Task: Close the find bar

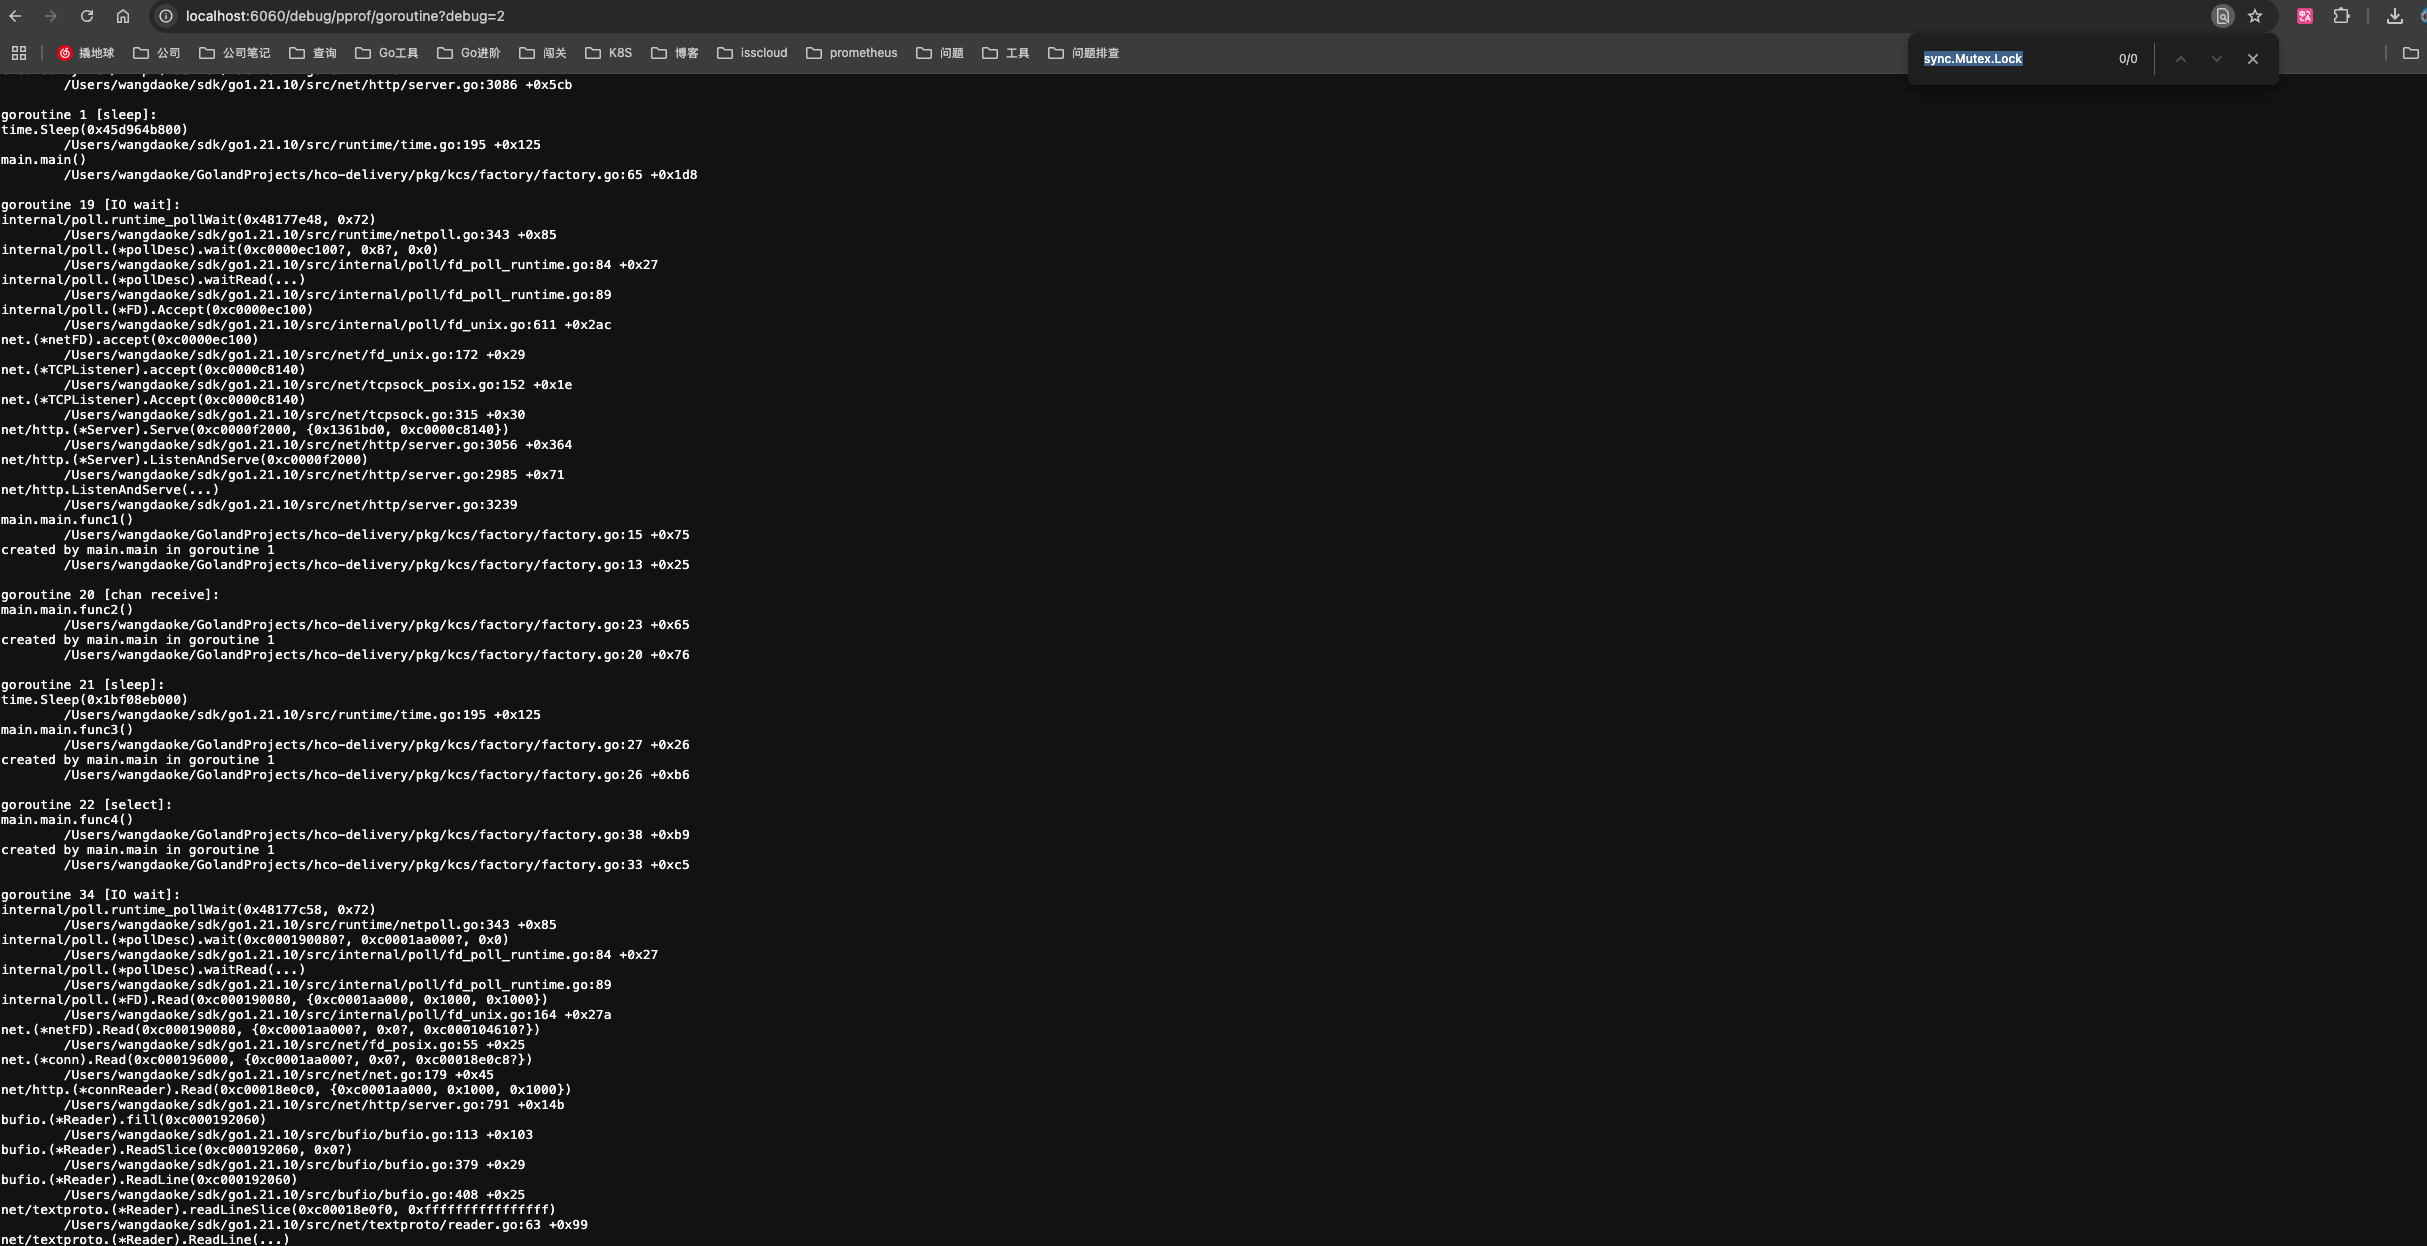Action: (x=2253, y=59)
